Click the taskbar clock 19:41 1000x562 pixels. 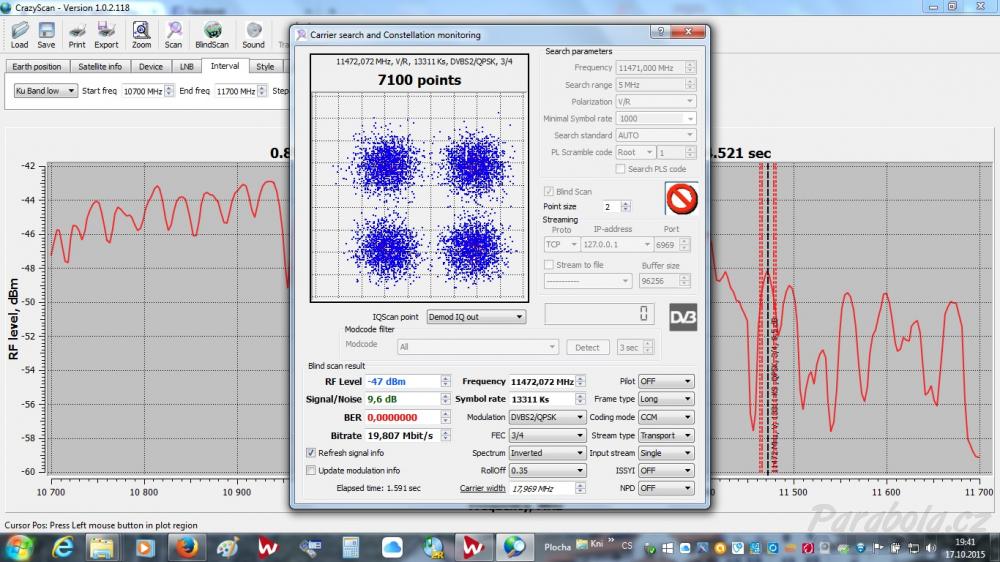(965, 542)
